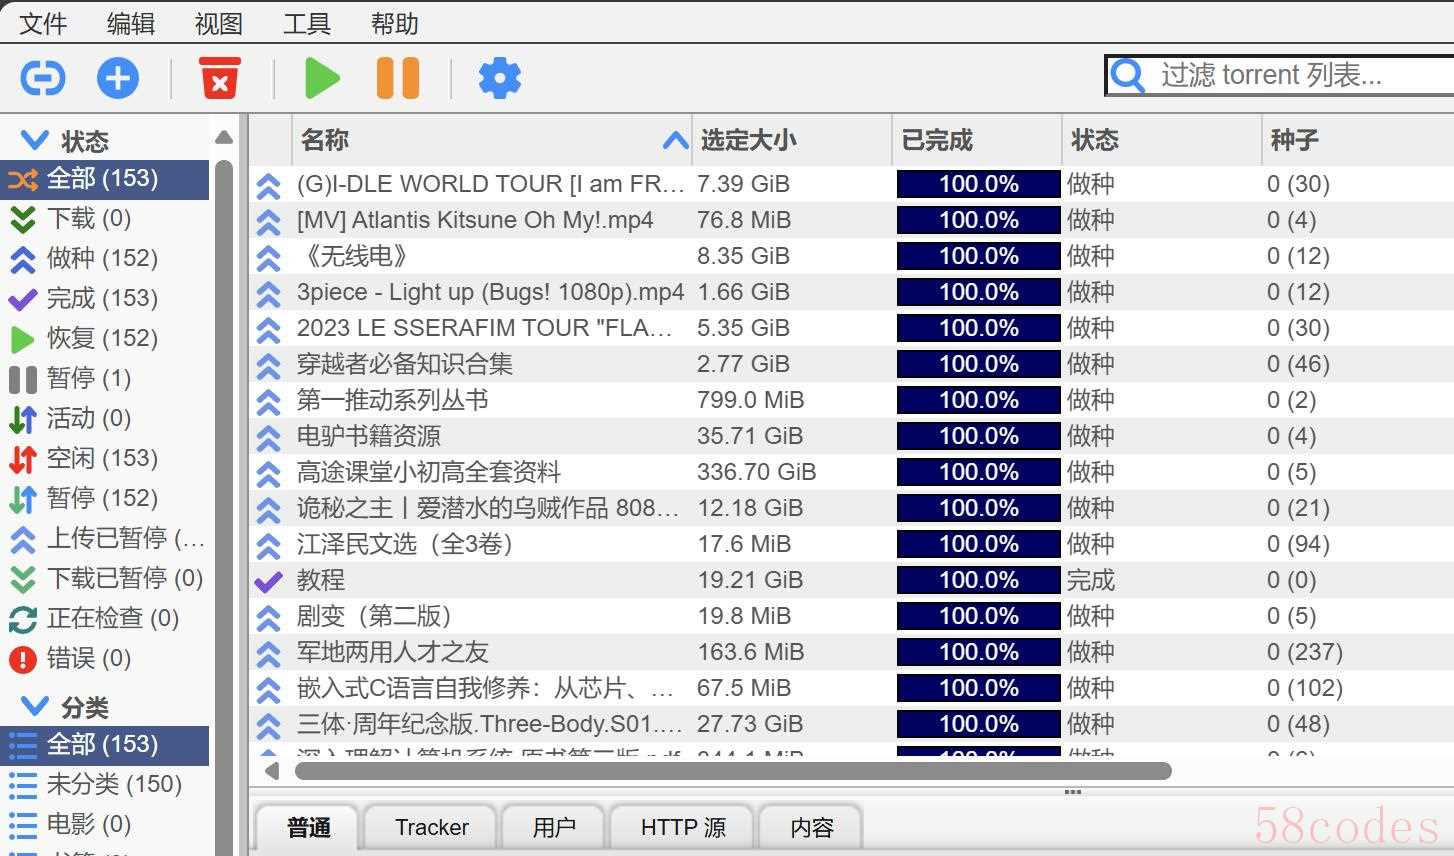This screenshot has width=1454, height=856.
Task: Select torrent 2023 LE SSERAFIM TOUR
Action: pyautogui.click(x=851, y=328)
